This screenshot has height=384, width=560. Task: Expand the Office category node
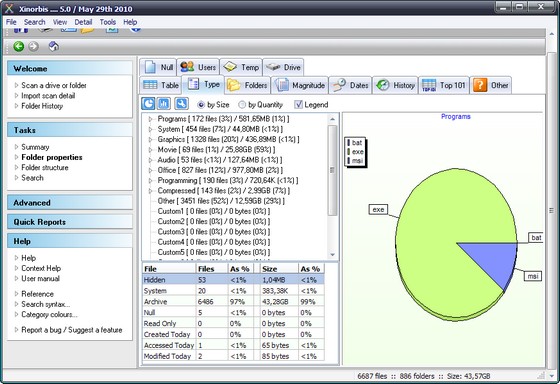pyautogui.click(x=151, y=170)
